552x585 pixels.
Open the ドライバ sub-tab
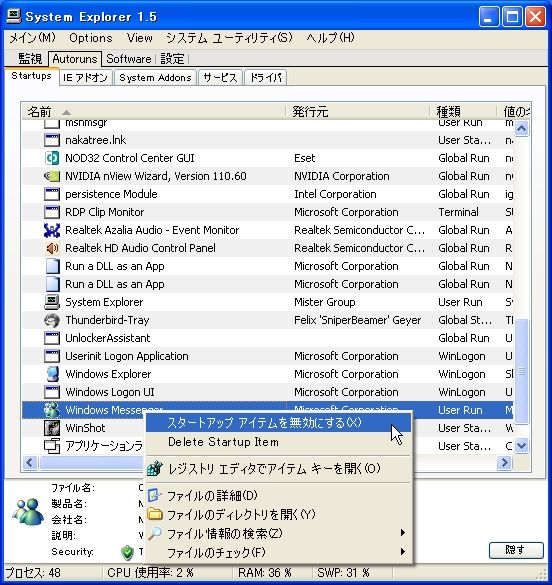click(265, 78)
